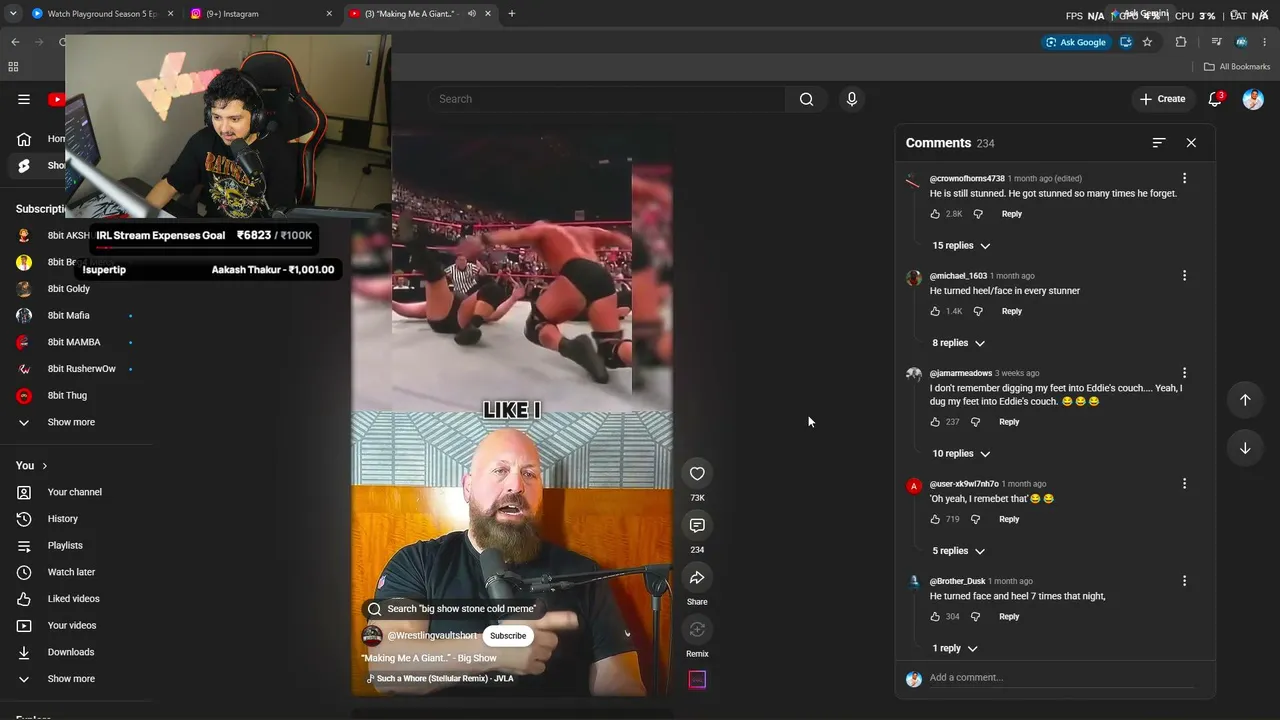The width and height of the screenshot is (1280, 720).
Task: Open the browser extensions puzzle icon
Action: click(1181, 42)
